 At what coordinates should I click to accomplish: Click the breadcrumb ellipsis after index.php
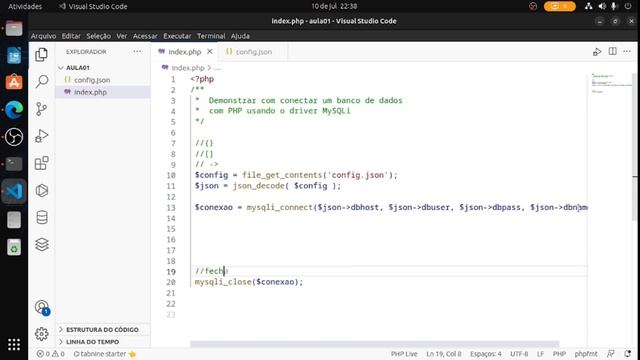(217, 68)
